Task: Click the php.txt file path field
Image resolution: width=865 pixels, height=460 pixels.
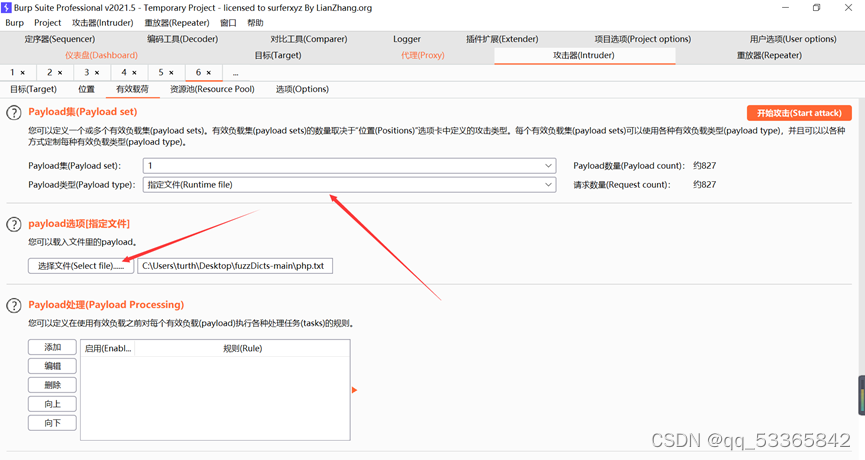Action: (235, 266)
